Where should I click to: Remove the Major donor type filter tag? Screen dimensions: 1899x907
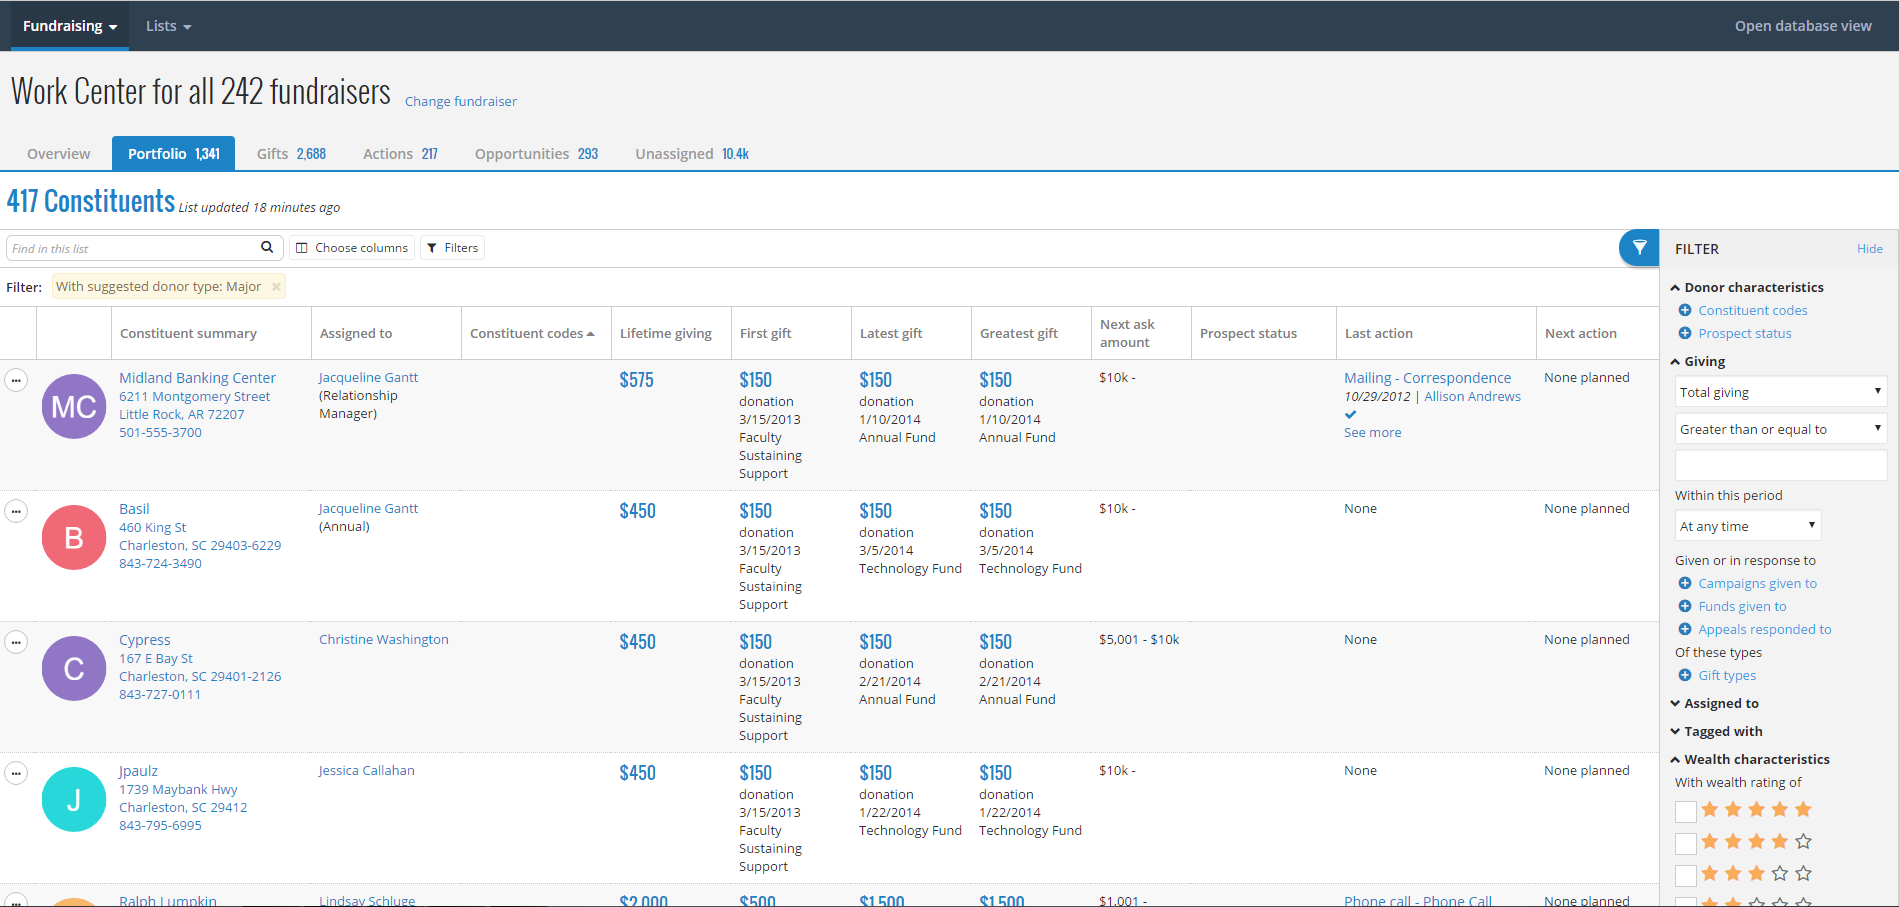pyautogui.click(x=276, y=287)
